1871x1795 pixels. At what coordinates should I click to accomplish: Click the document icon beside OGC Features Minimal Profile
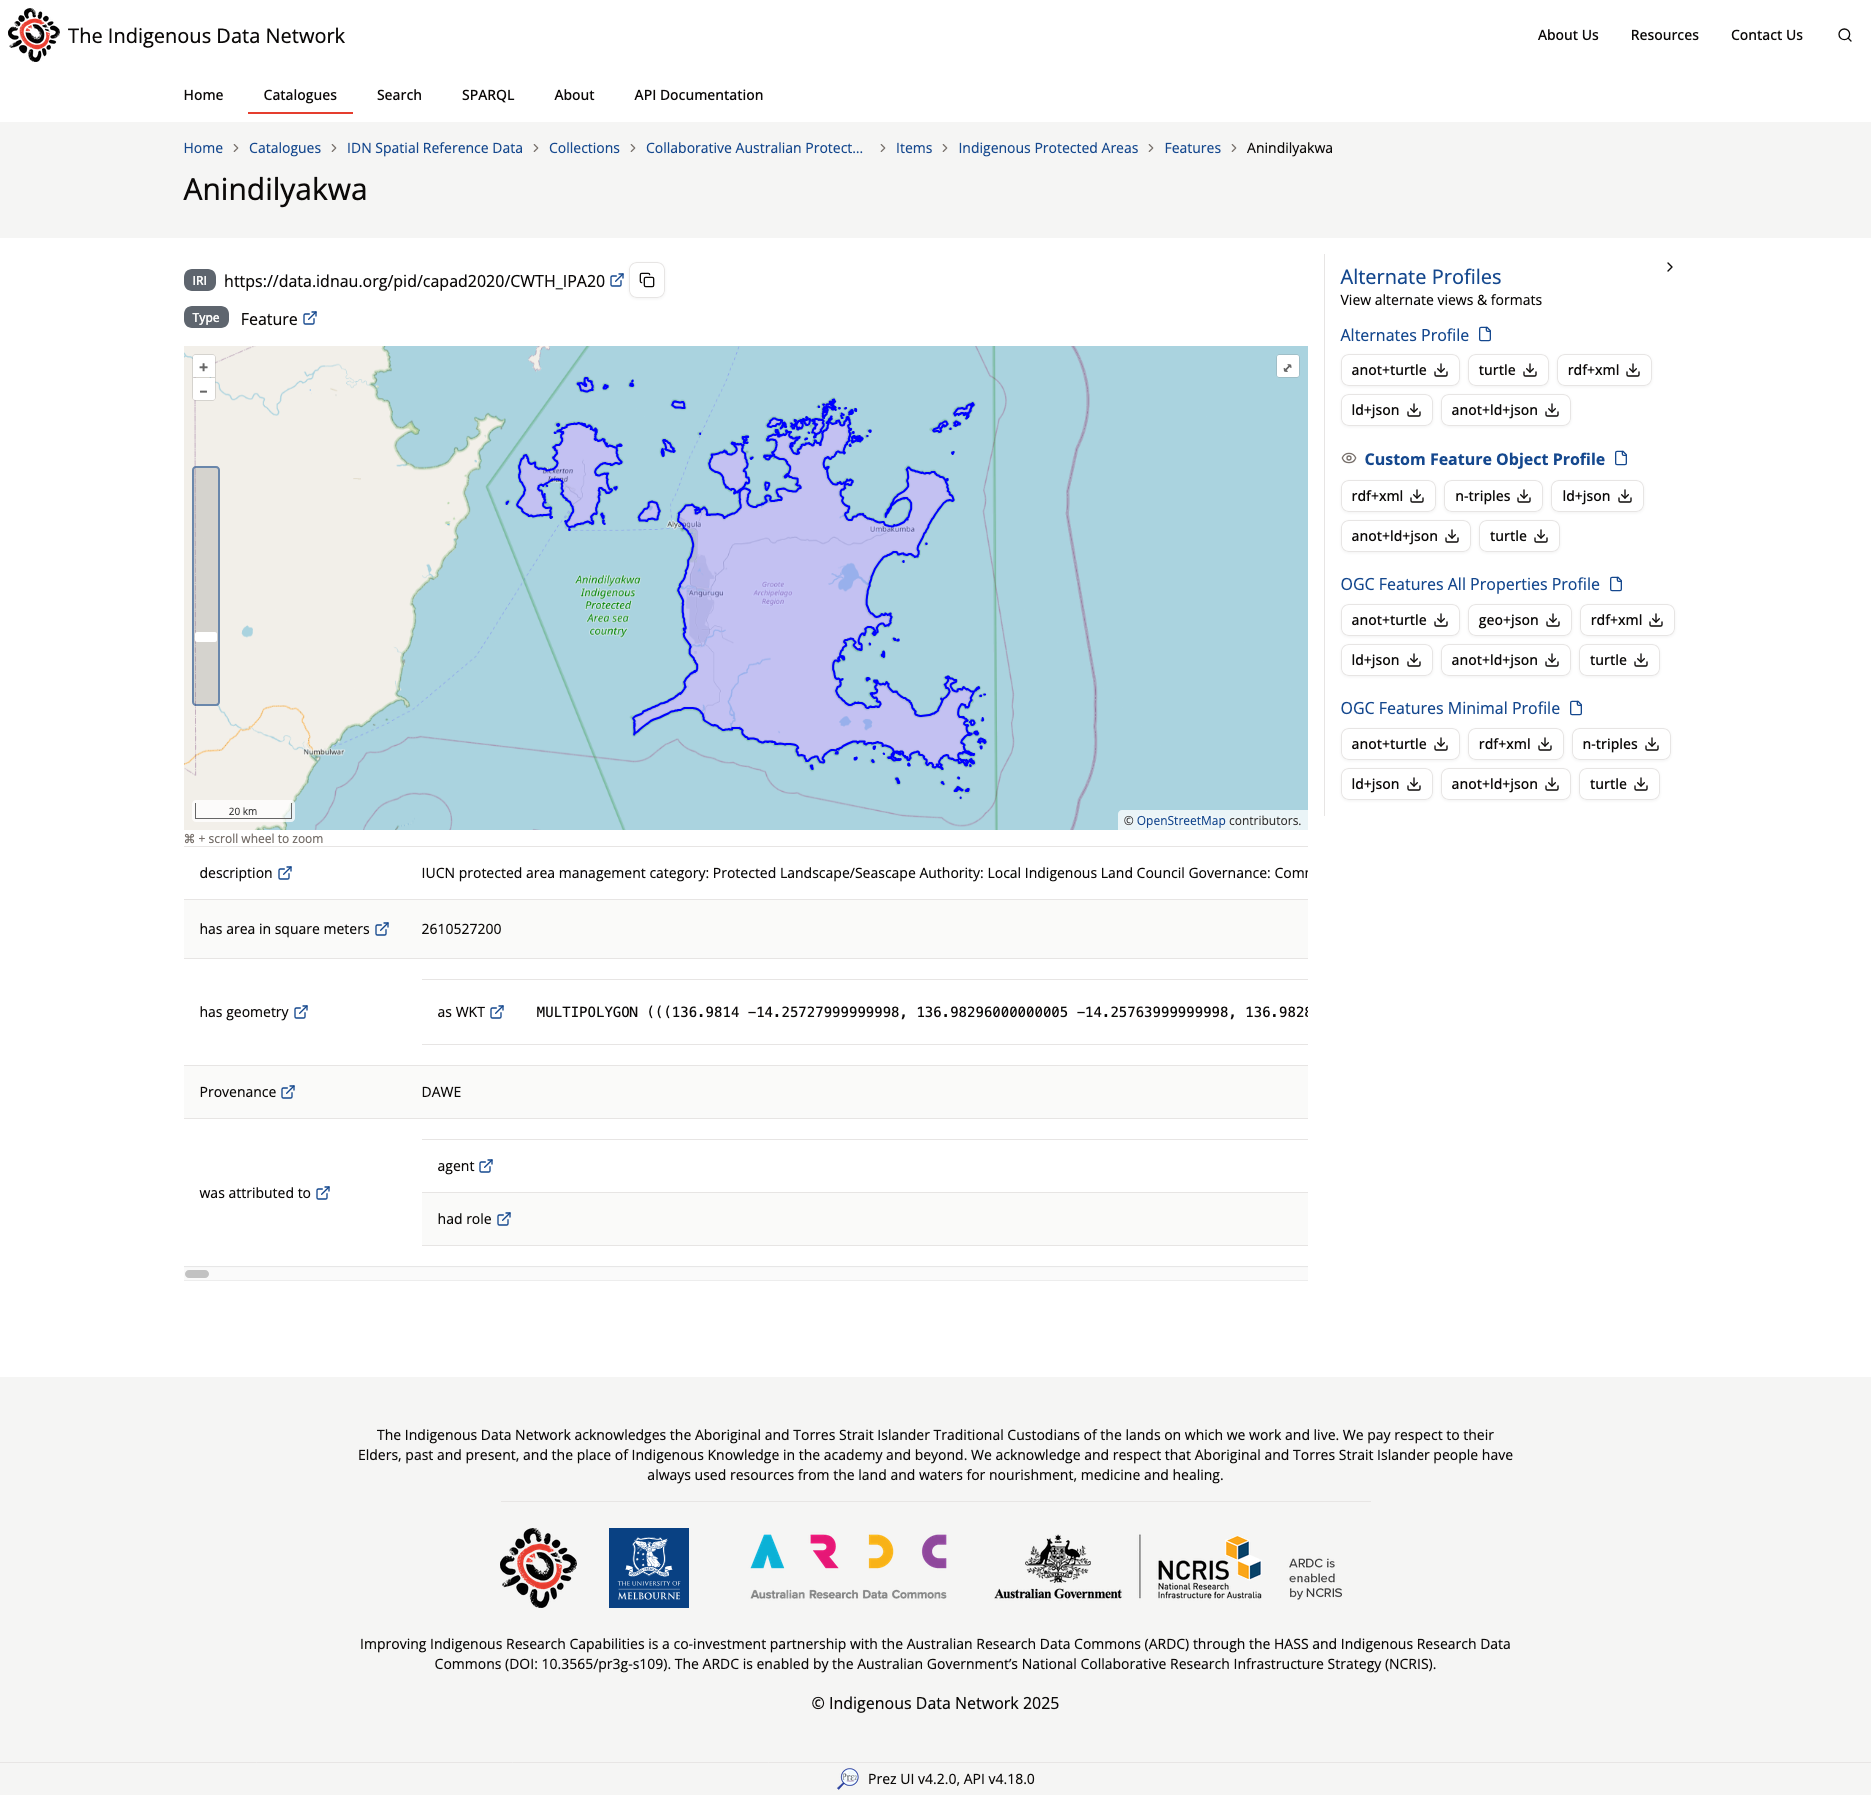(x=1577, y=708)
